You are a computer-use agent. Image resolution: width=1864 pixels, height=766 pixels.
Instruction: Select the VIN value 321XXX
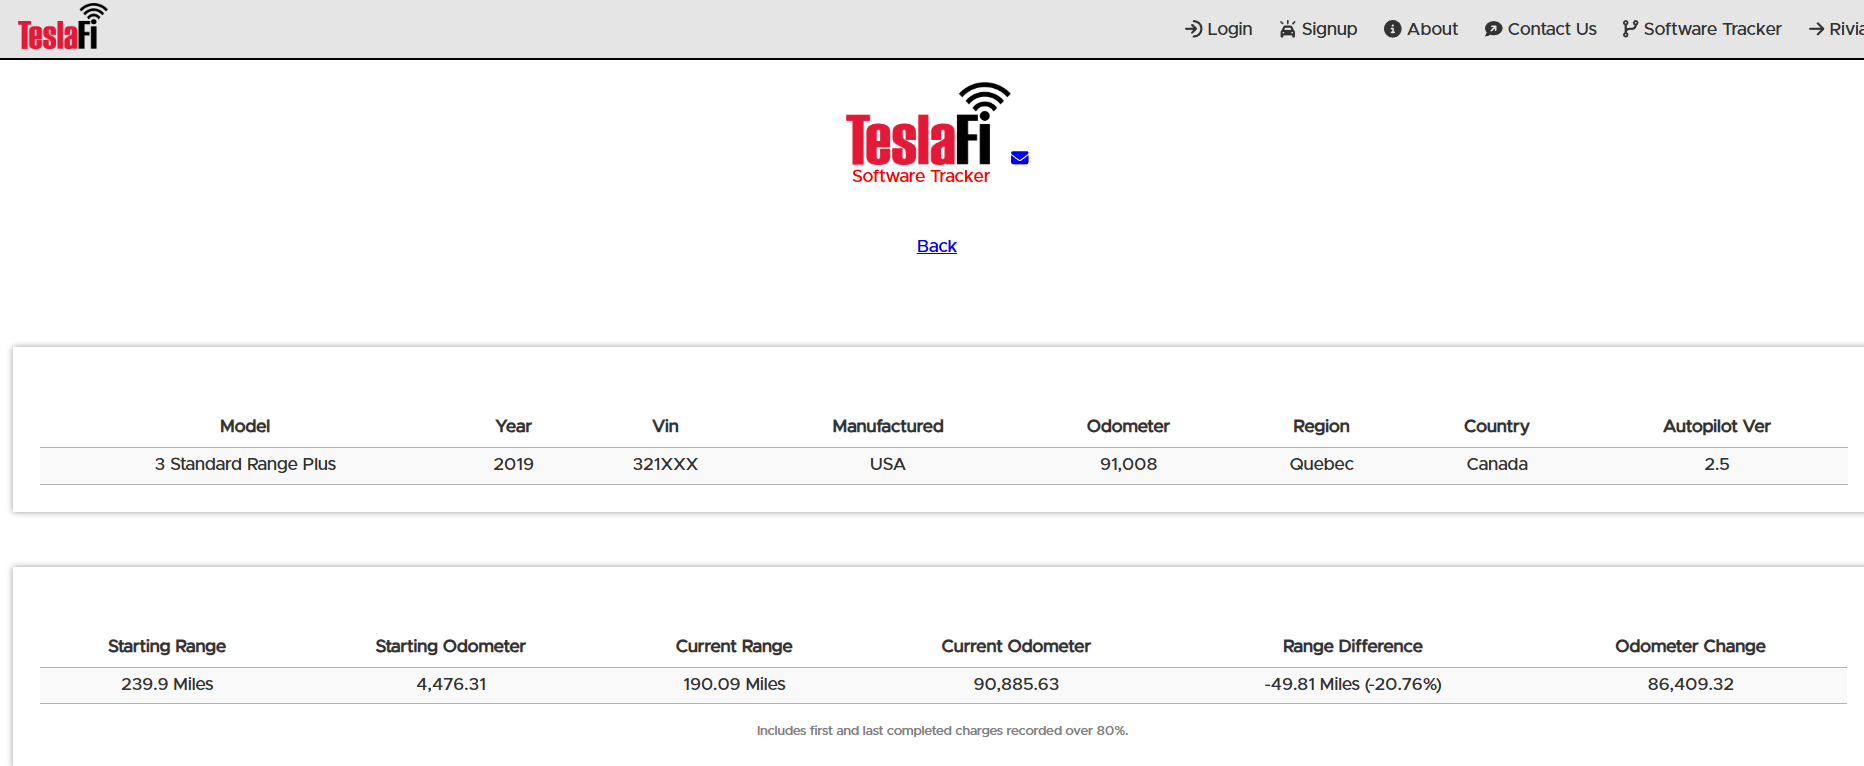[665, 464]
